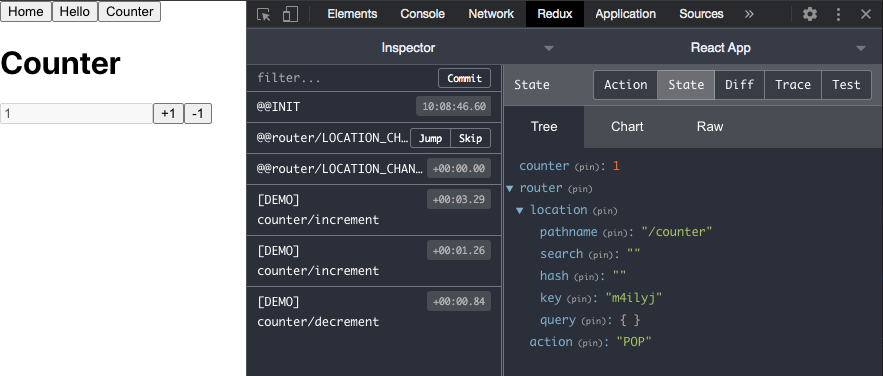Activate the inspect element picker icon

[264, 14]
